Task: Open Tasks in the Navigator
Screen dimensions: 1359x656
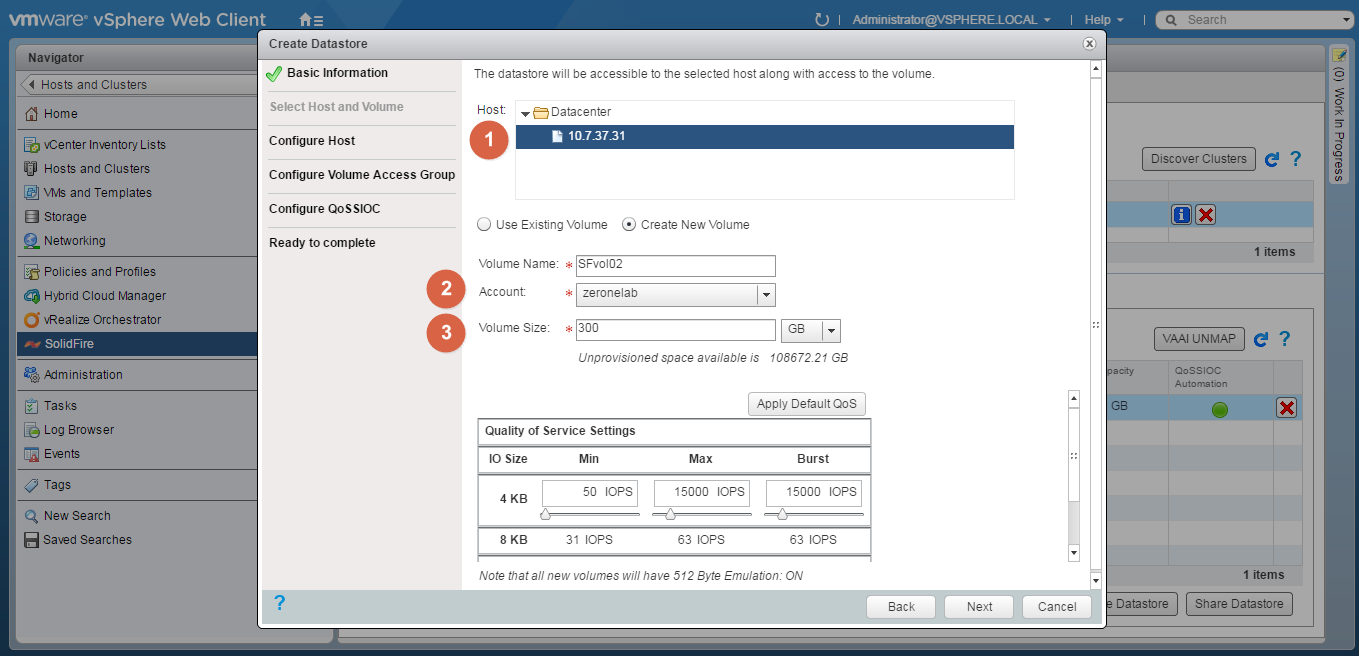Action: click(x=60, y=406)
